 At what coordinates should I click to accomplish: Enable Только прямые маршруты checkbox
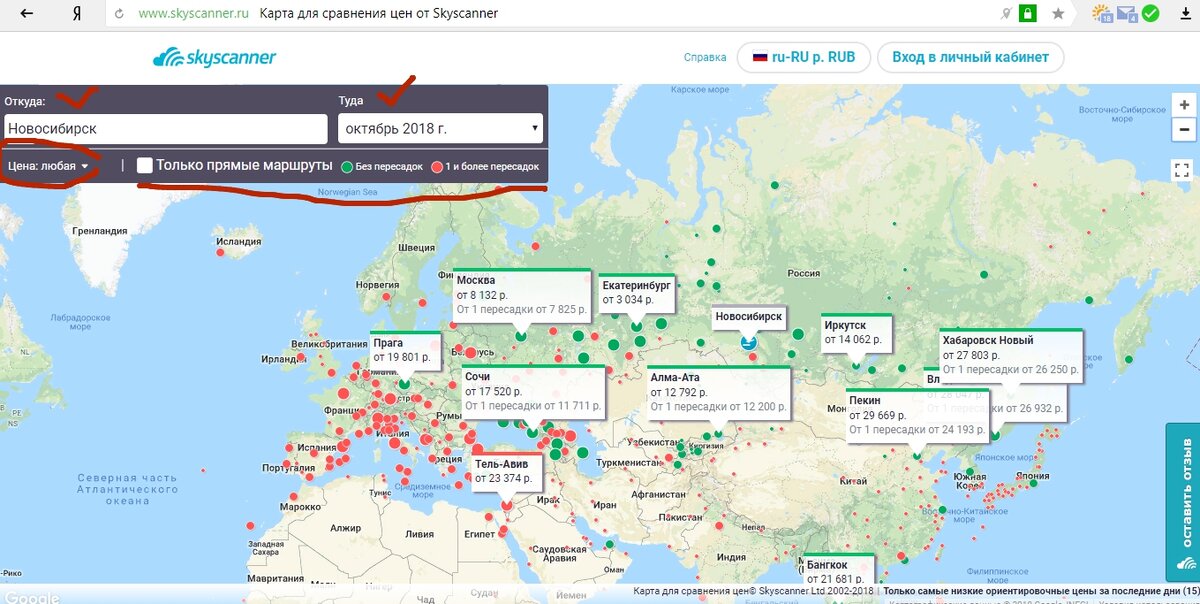tap(145, 165)
